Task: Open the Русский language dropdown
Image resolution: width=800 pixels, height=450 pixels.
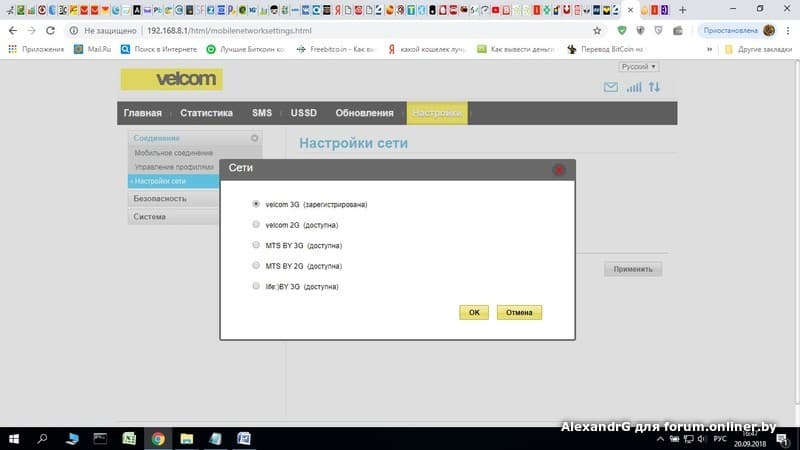Action: coord(638,67)
